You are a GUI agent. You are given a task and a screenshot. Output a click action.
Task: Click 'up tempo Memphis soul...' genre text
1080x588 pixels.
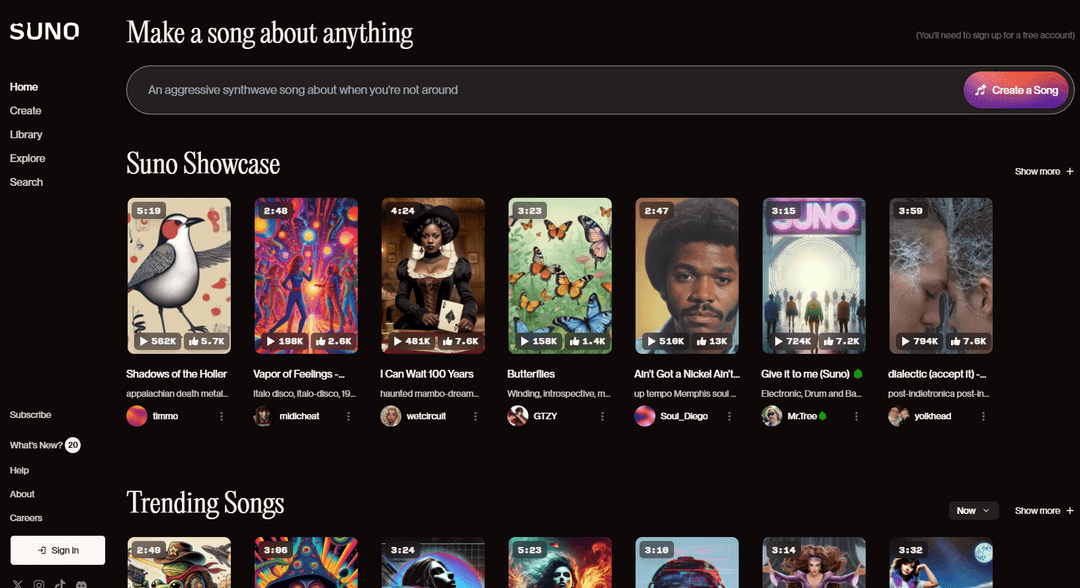point(685,394)
